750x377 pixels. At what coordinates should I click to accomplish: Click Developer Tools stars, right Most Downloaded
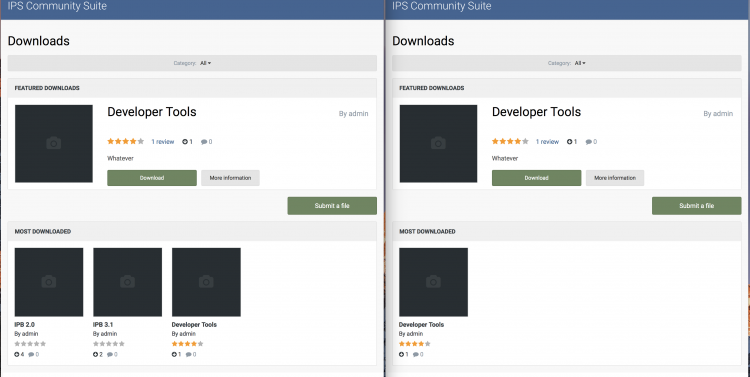tap(415, 344)
